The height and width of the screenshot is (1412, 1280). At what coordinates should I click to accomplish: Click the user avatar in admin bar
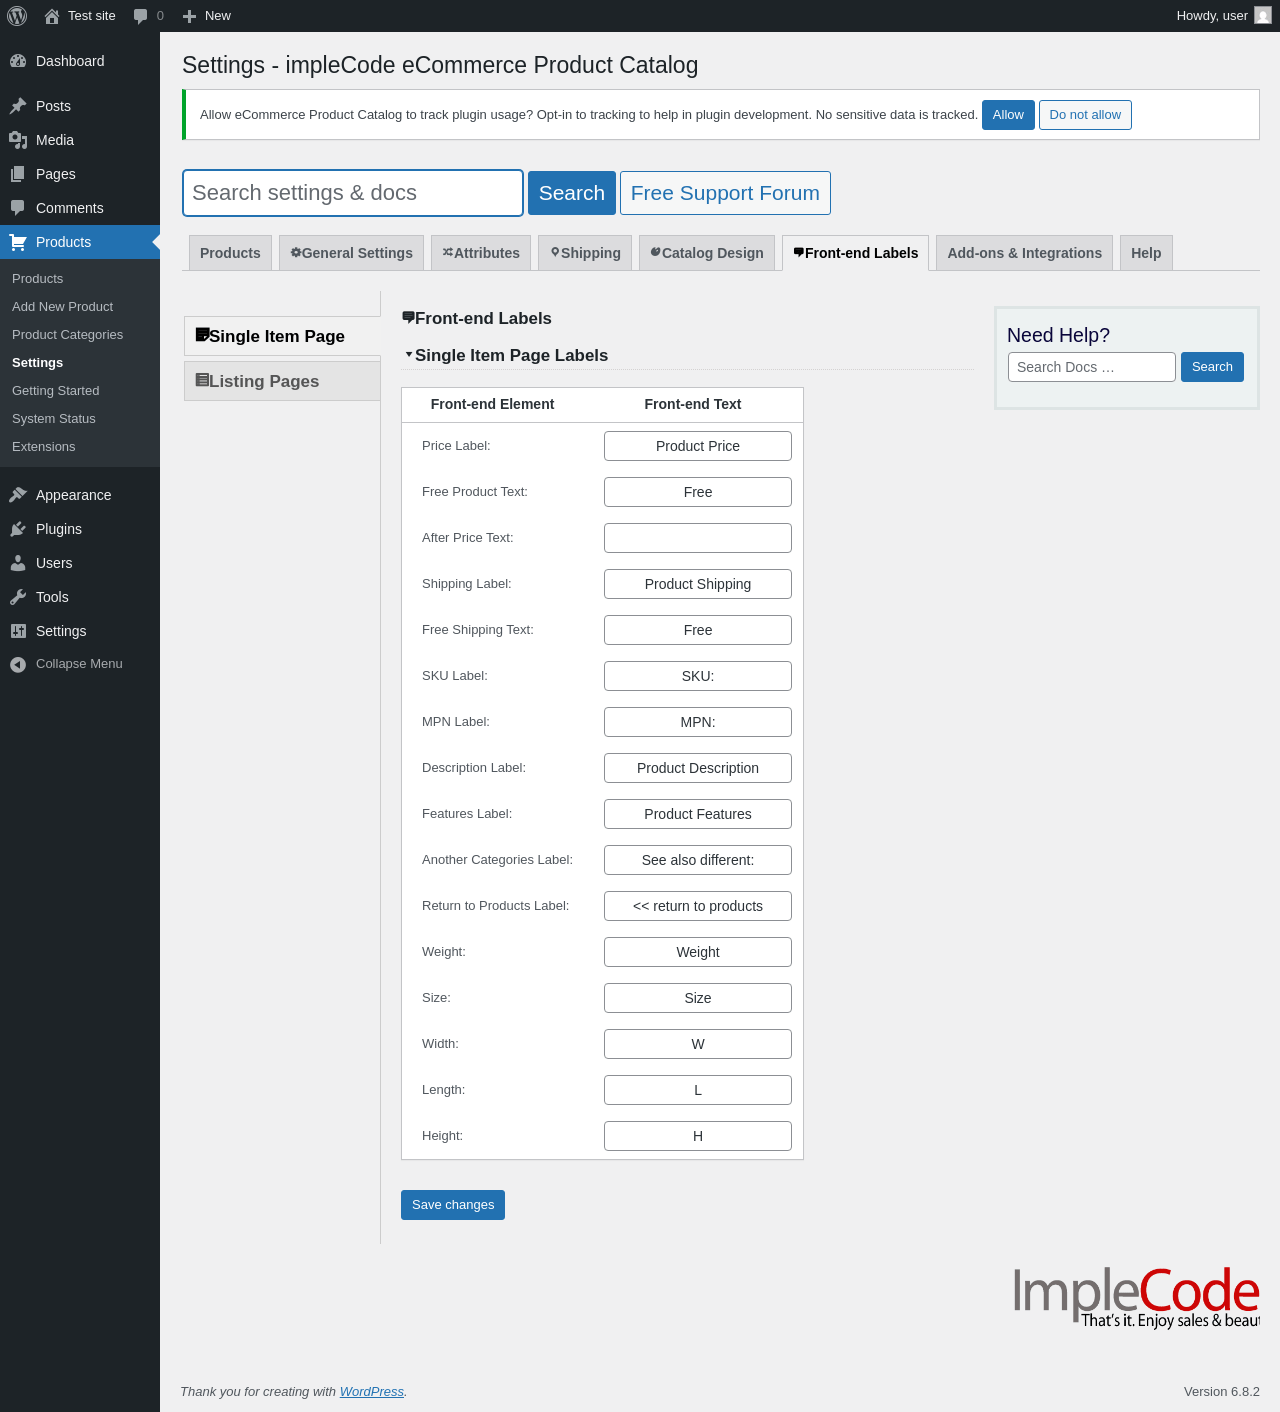(x=1263, y=15)
